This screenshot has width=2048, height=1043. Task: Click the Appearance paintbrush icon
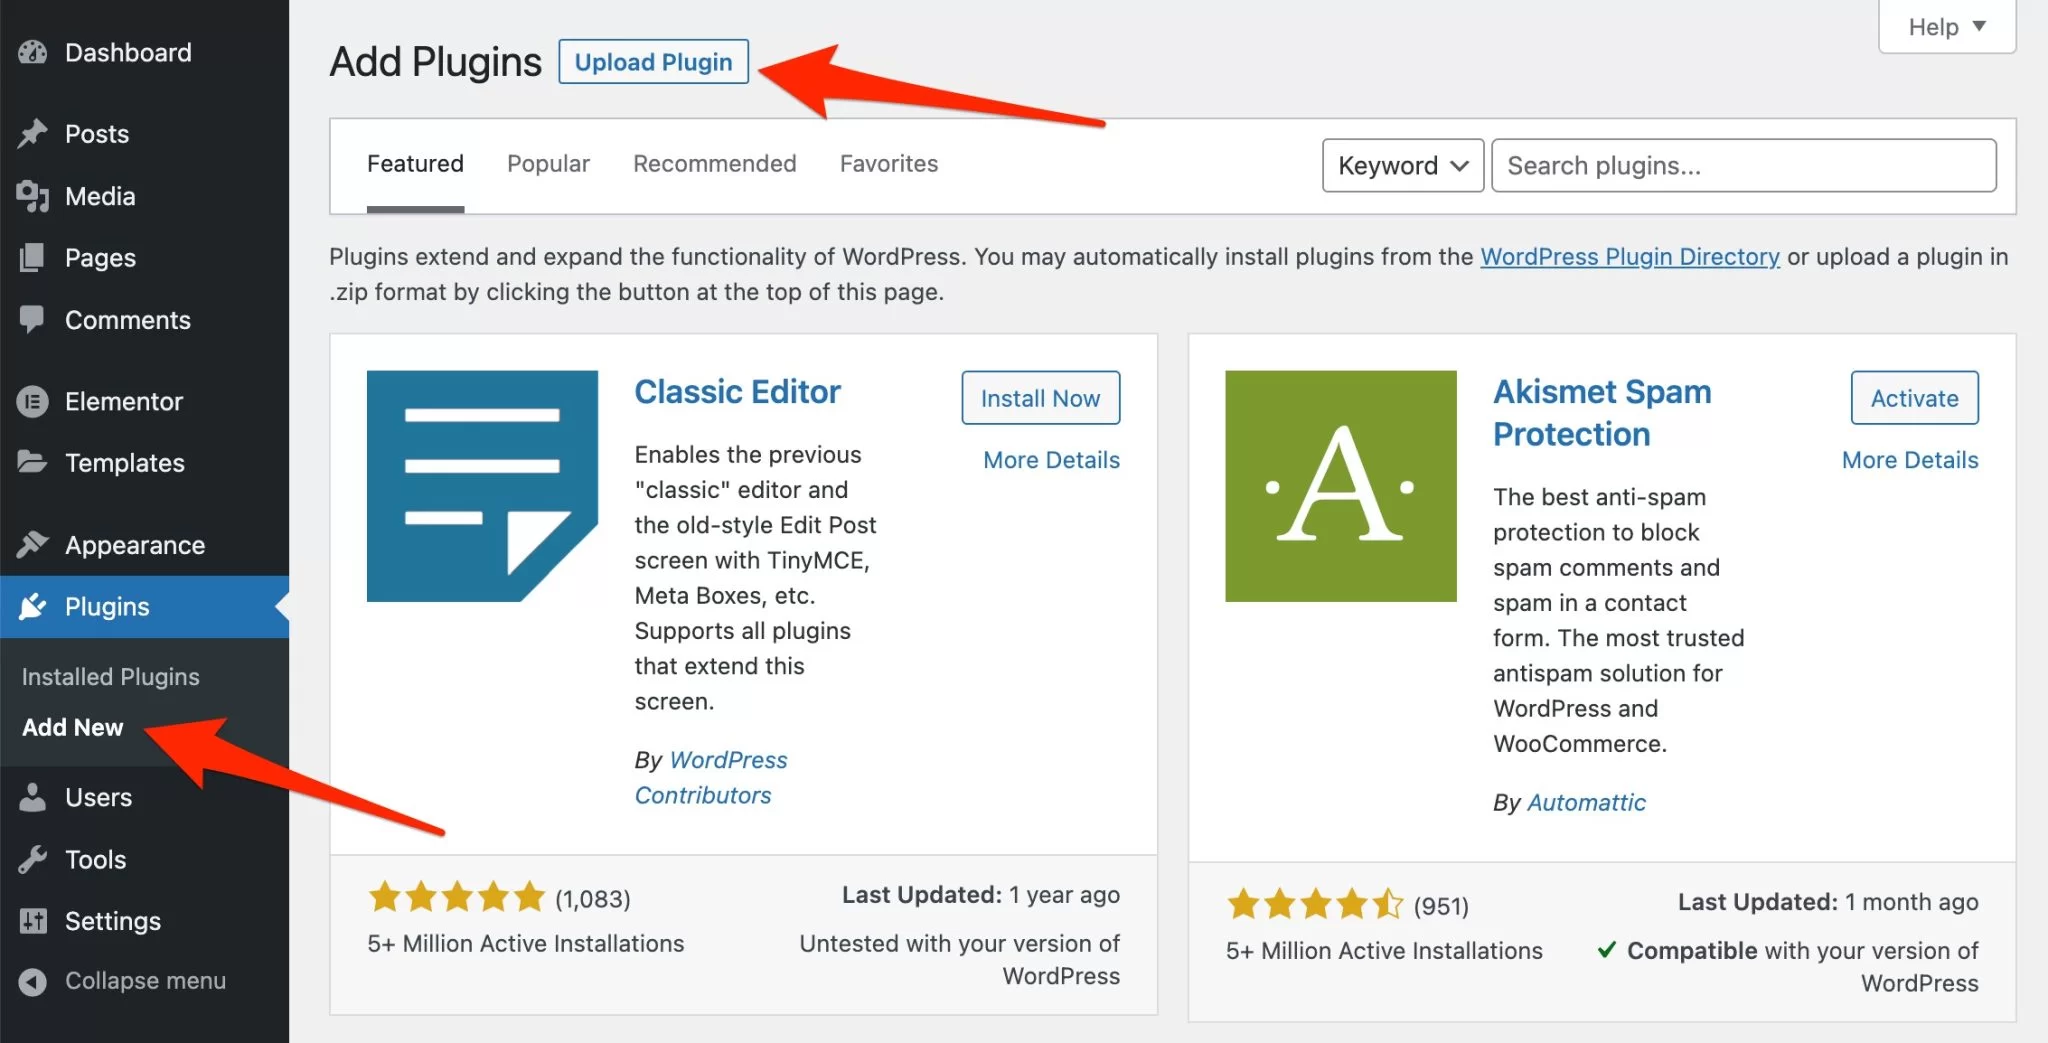pyautogui.click(x=32, y=544)
